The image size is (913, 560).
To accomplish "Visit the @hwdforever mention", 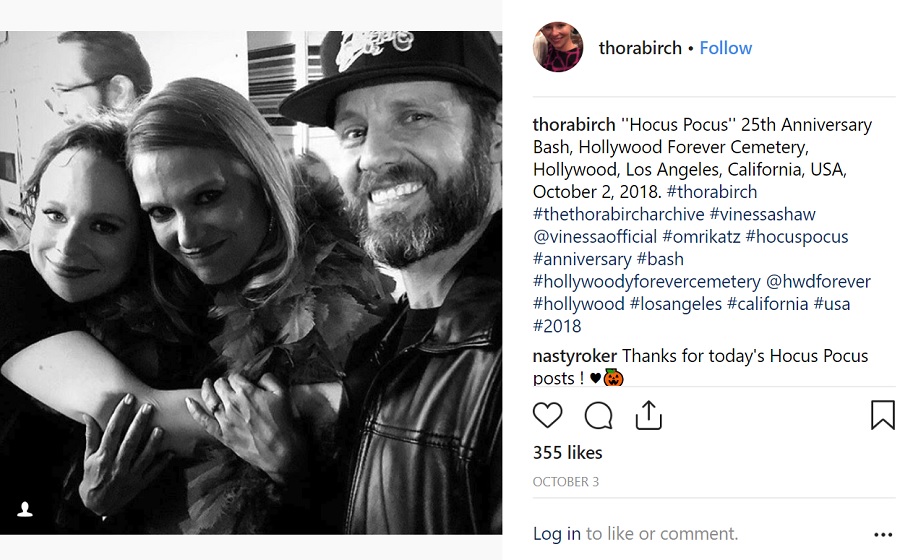I will pos(818,282).
